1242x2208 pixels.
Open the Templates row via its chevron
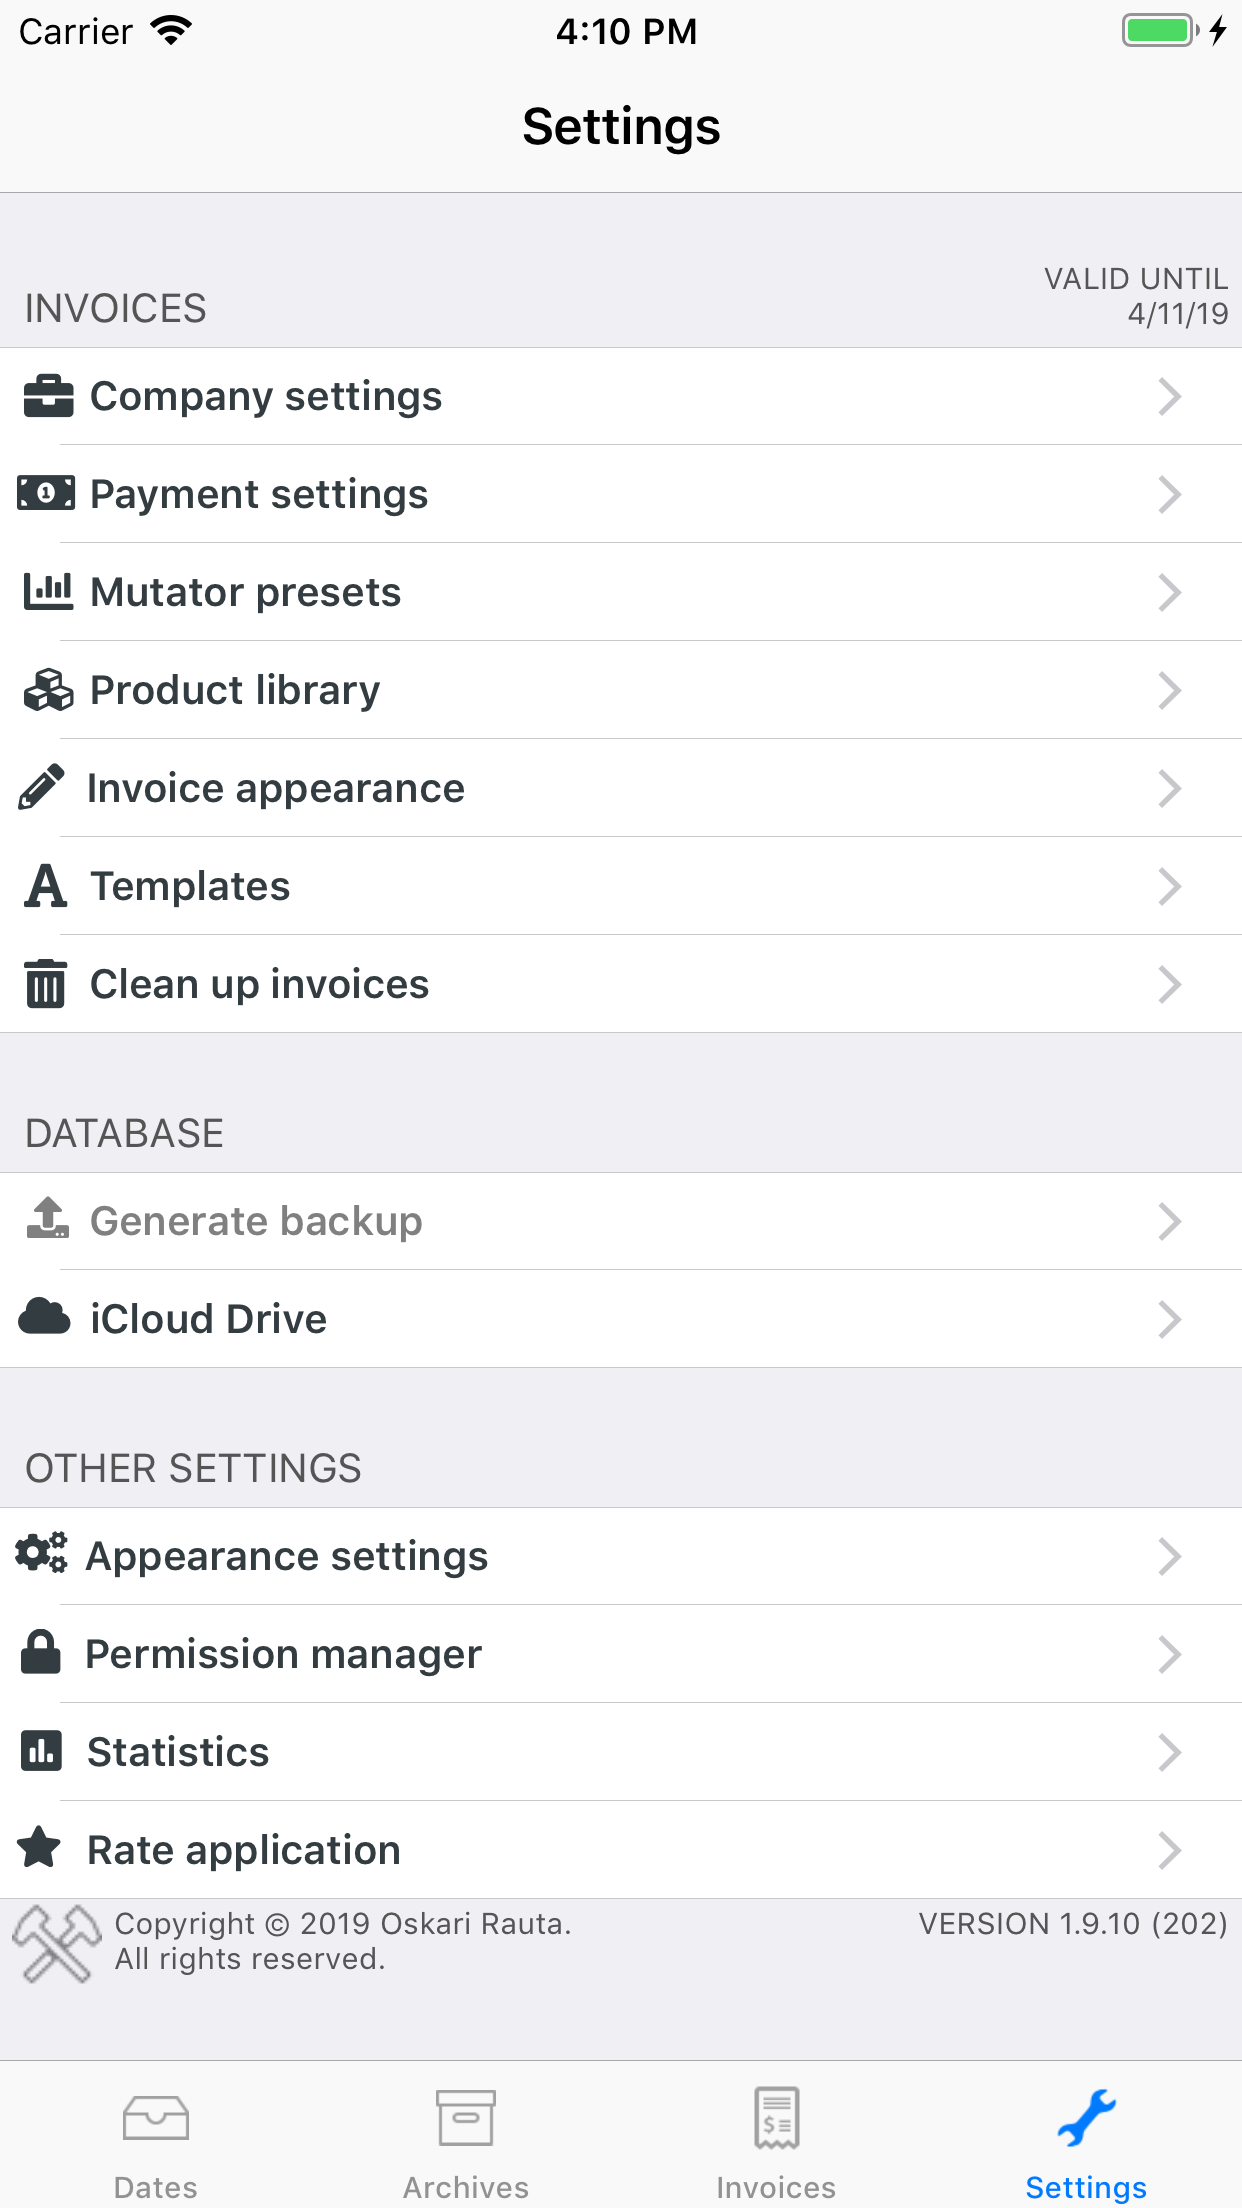tap(1170, 886)
